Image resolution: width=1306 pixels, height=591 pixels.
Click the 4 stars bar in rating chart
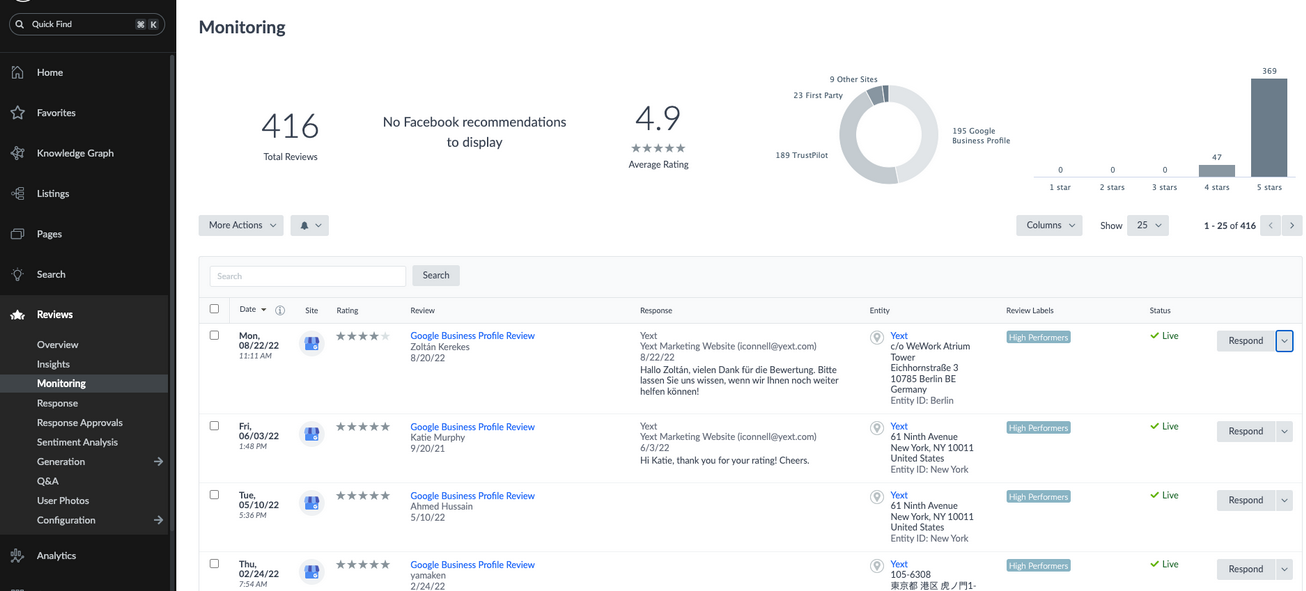[x=1217, y=171]
